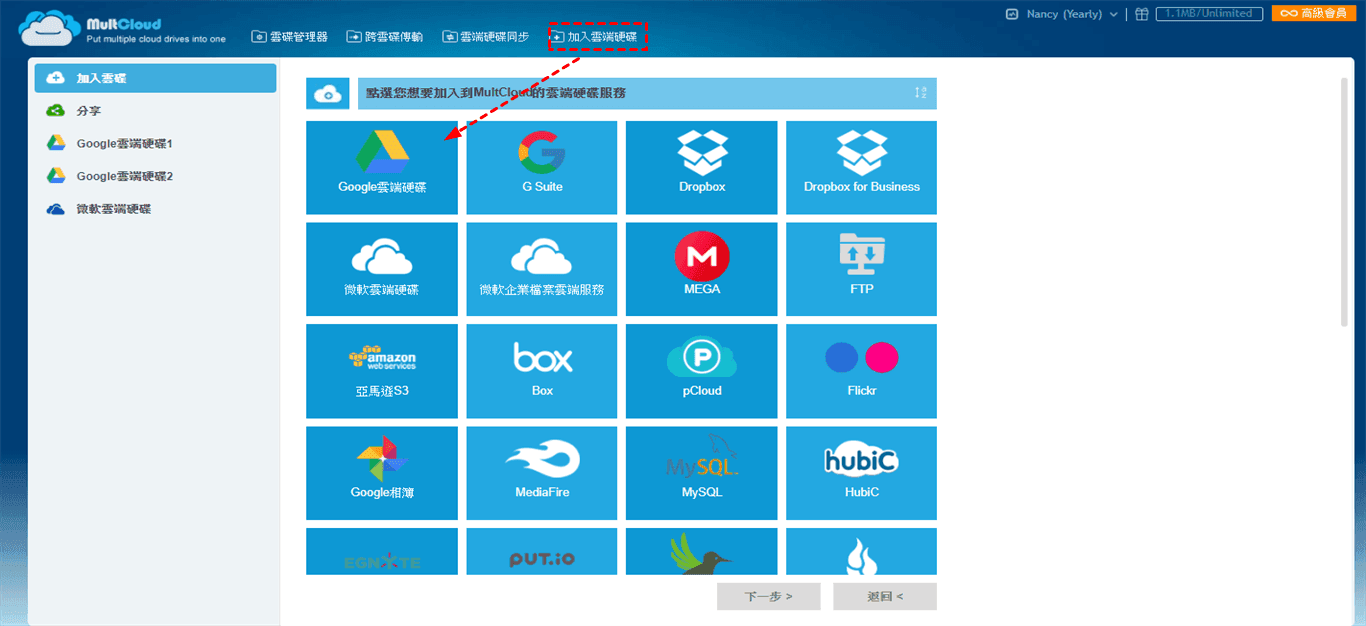1366x626 pixels.
Task: Select the Google雲端硬碟 cloud tile
Action: [x=382, y=167]
